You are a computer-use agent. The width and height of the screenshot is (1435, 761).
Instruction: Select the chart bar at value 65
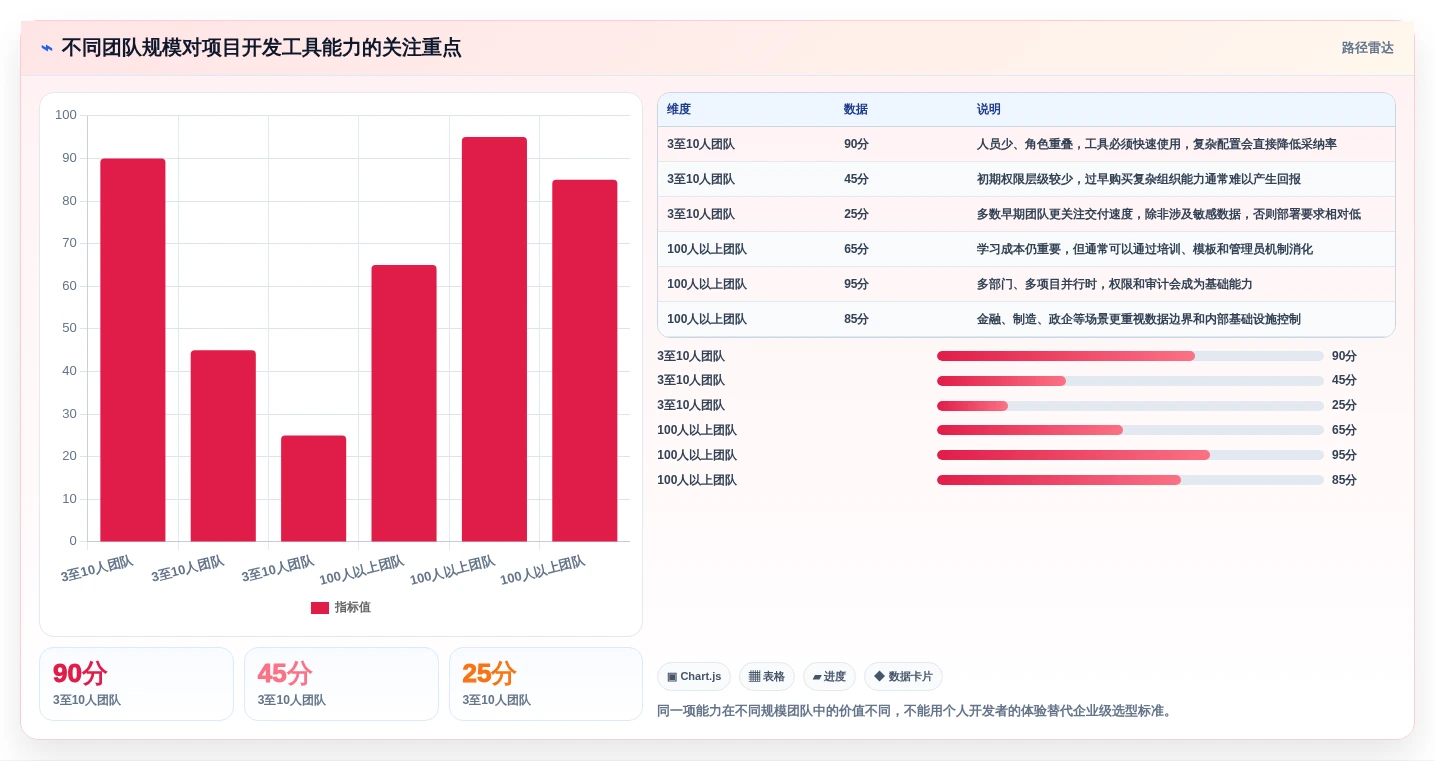click(404, 403)
